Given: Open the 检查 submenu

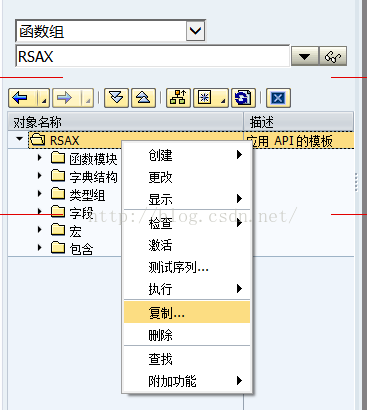Looking at the screenshot, I should coord(187,223).
